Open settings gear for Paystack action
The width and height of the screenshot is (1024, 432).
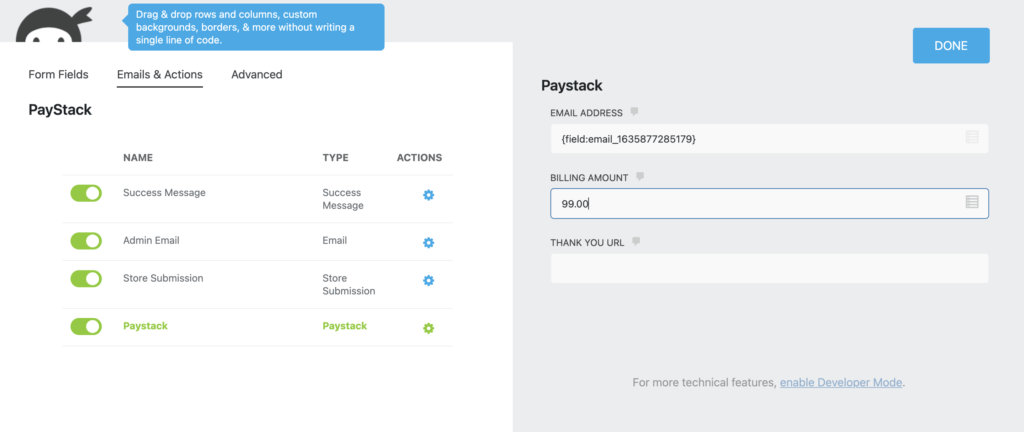coord(428,328)
